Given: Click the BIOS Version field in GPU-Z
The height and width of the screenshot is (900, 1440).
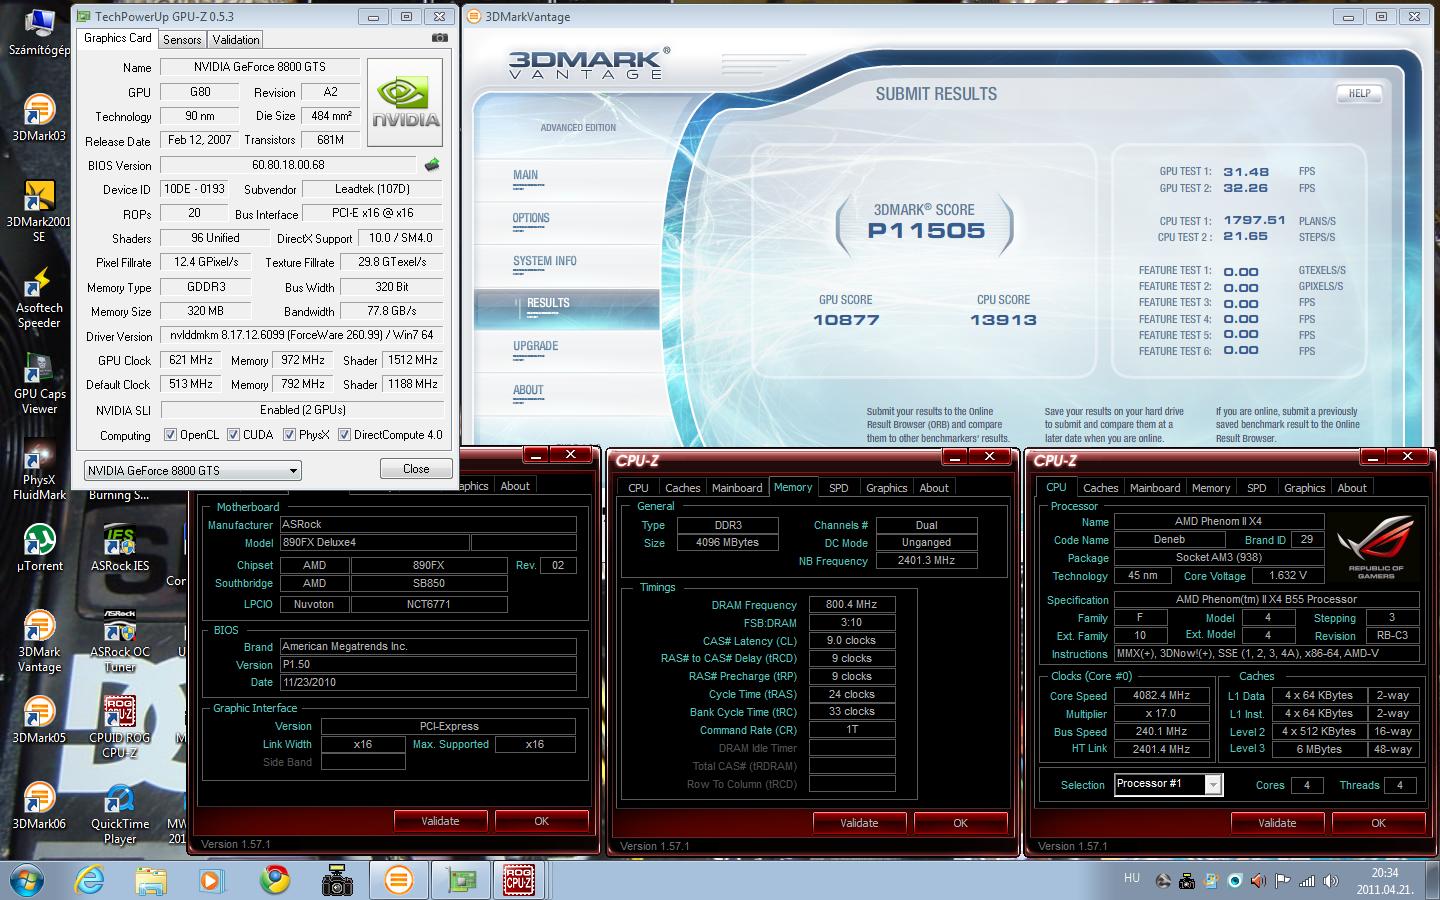Looking at the screenshot, I should (x=288, y=165).
